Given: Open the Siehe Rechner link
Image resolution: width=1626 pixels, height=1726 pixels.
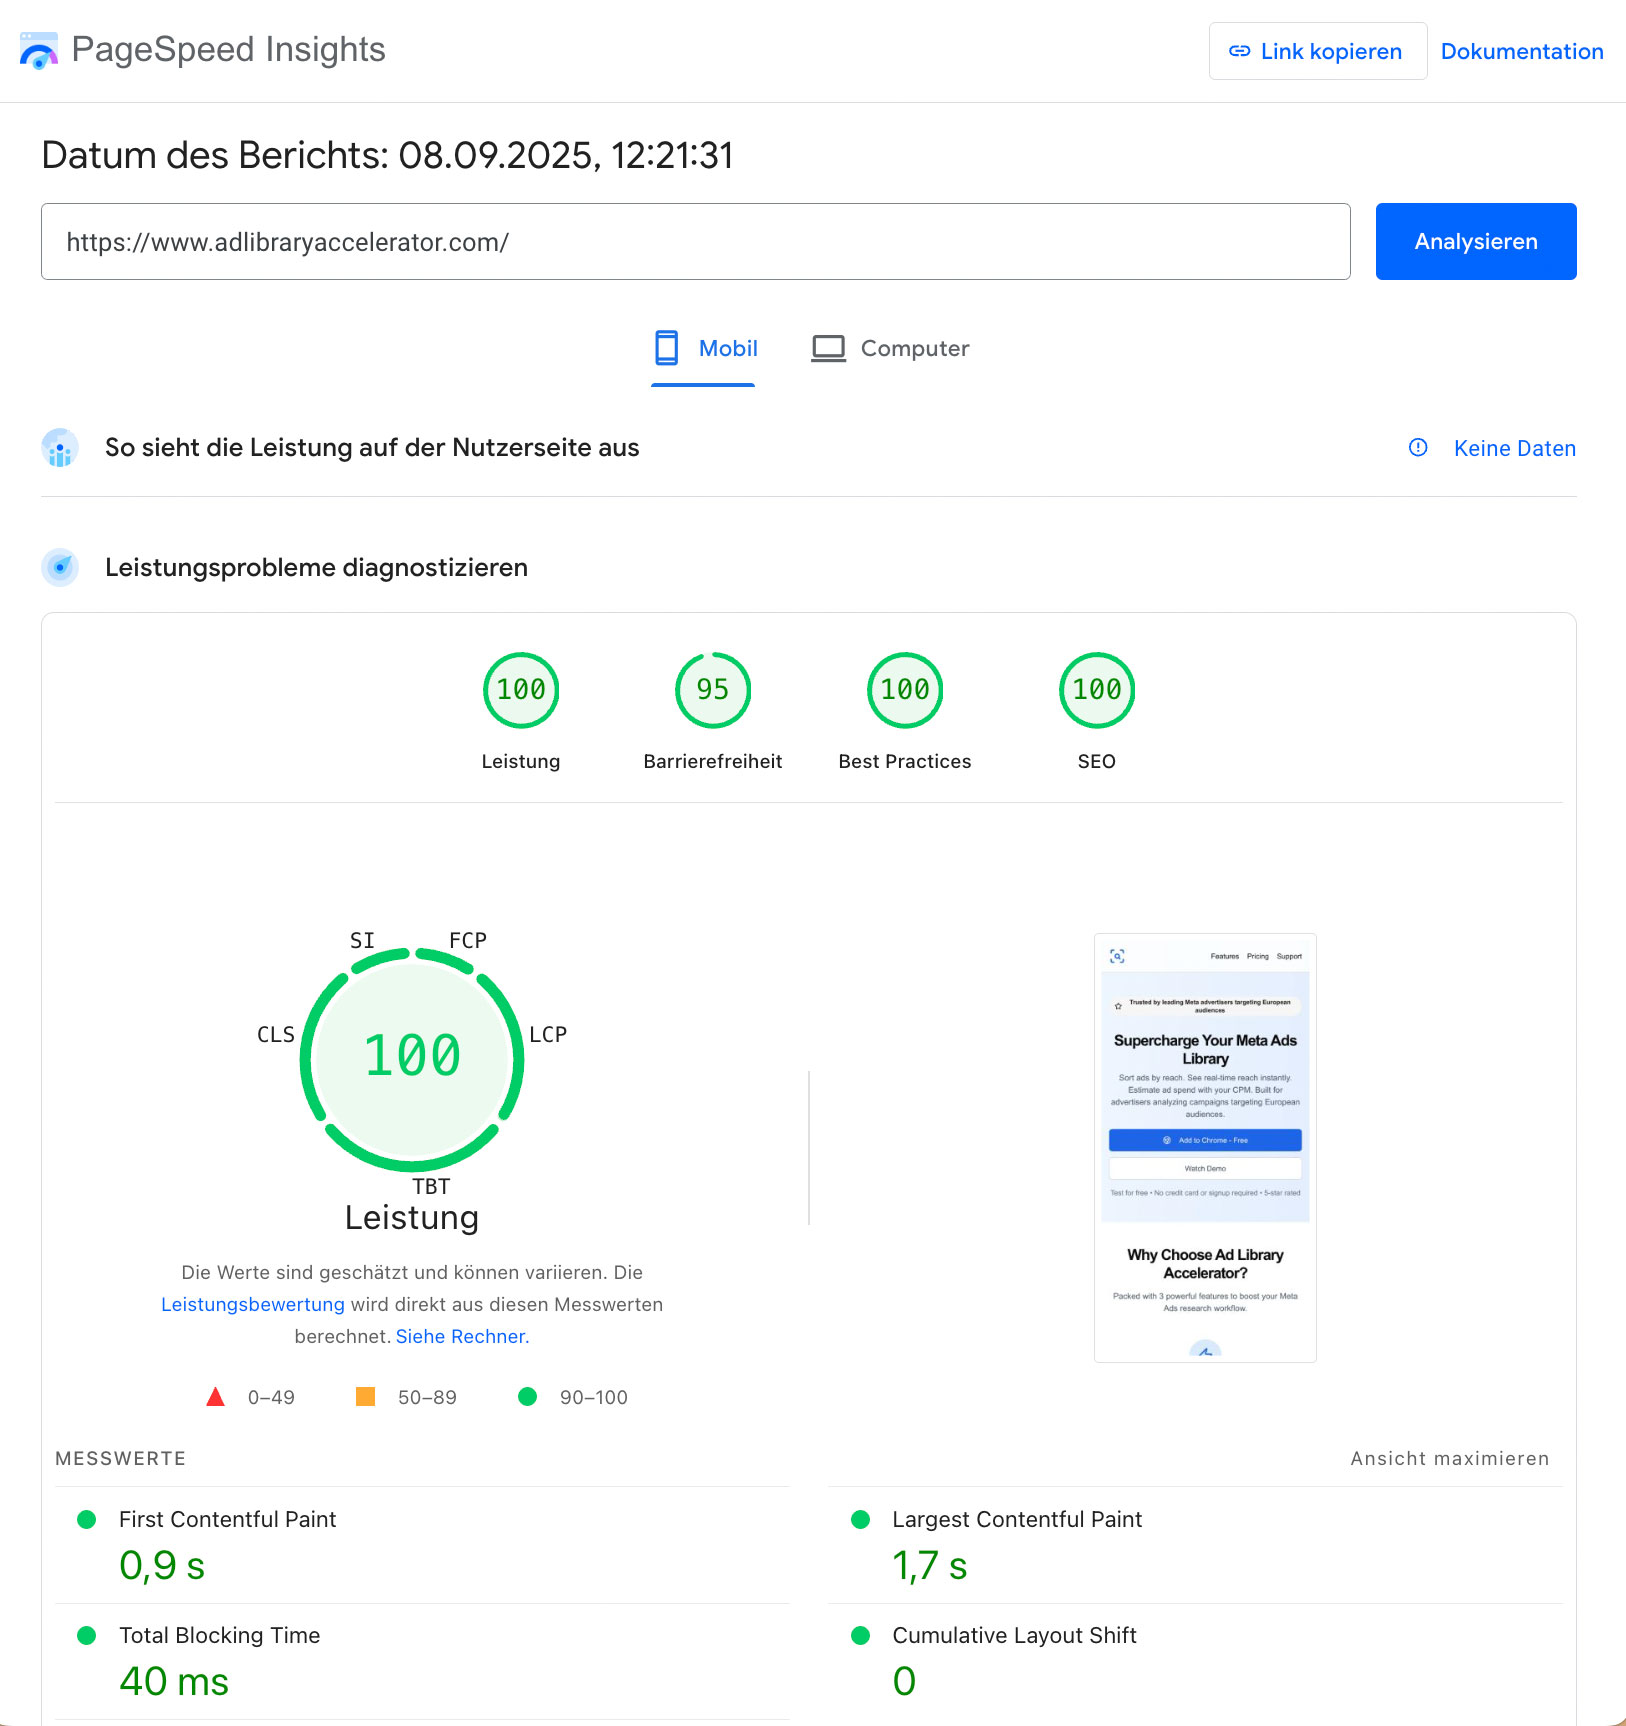Looking at the screenshot, I should click(462, 1336).
